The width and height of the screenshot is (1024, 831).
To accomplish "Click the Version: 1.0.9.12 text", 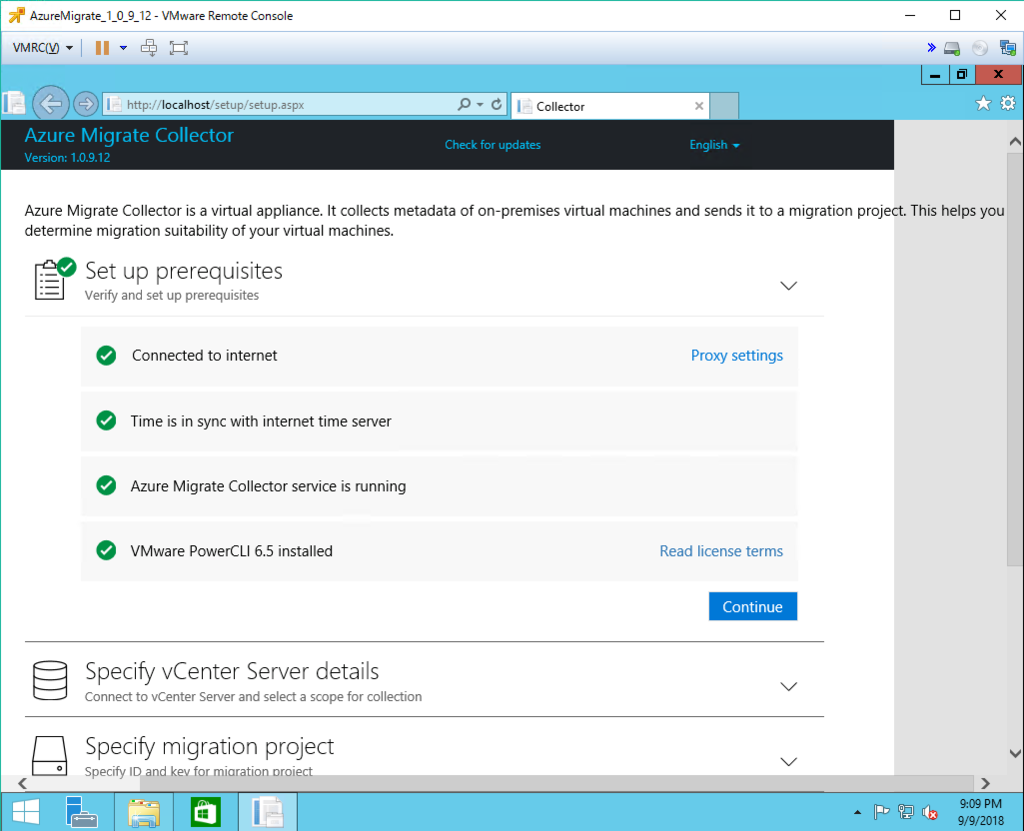I will [67, 157].
